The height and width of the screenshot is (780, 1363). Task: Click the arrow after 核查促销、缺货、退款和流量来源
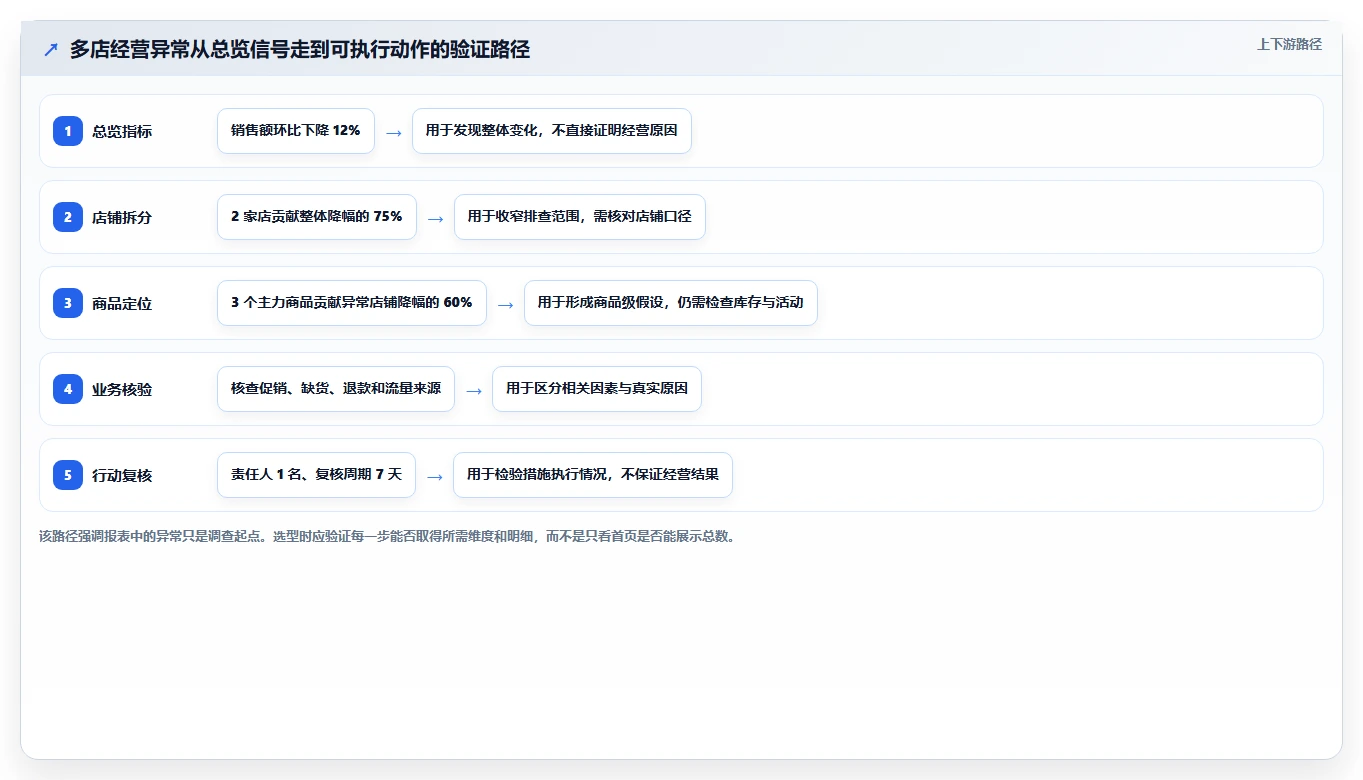click(474, 390)
